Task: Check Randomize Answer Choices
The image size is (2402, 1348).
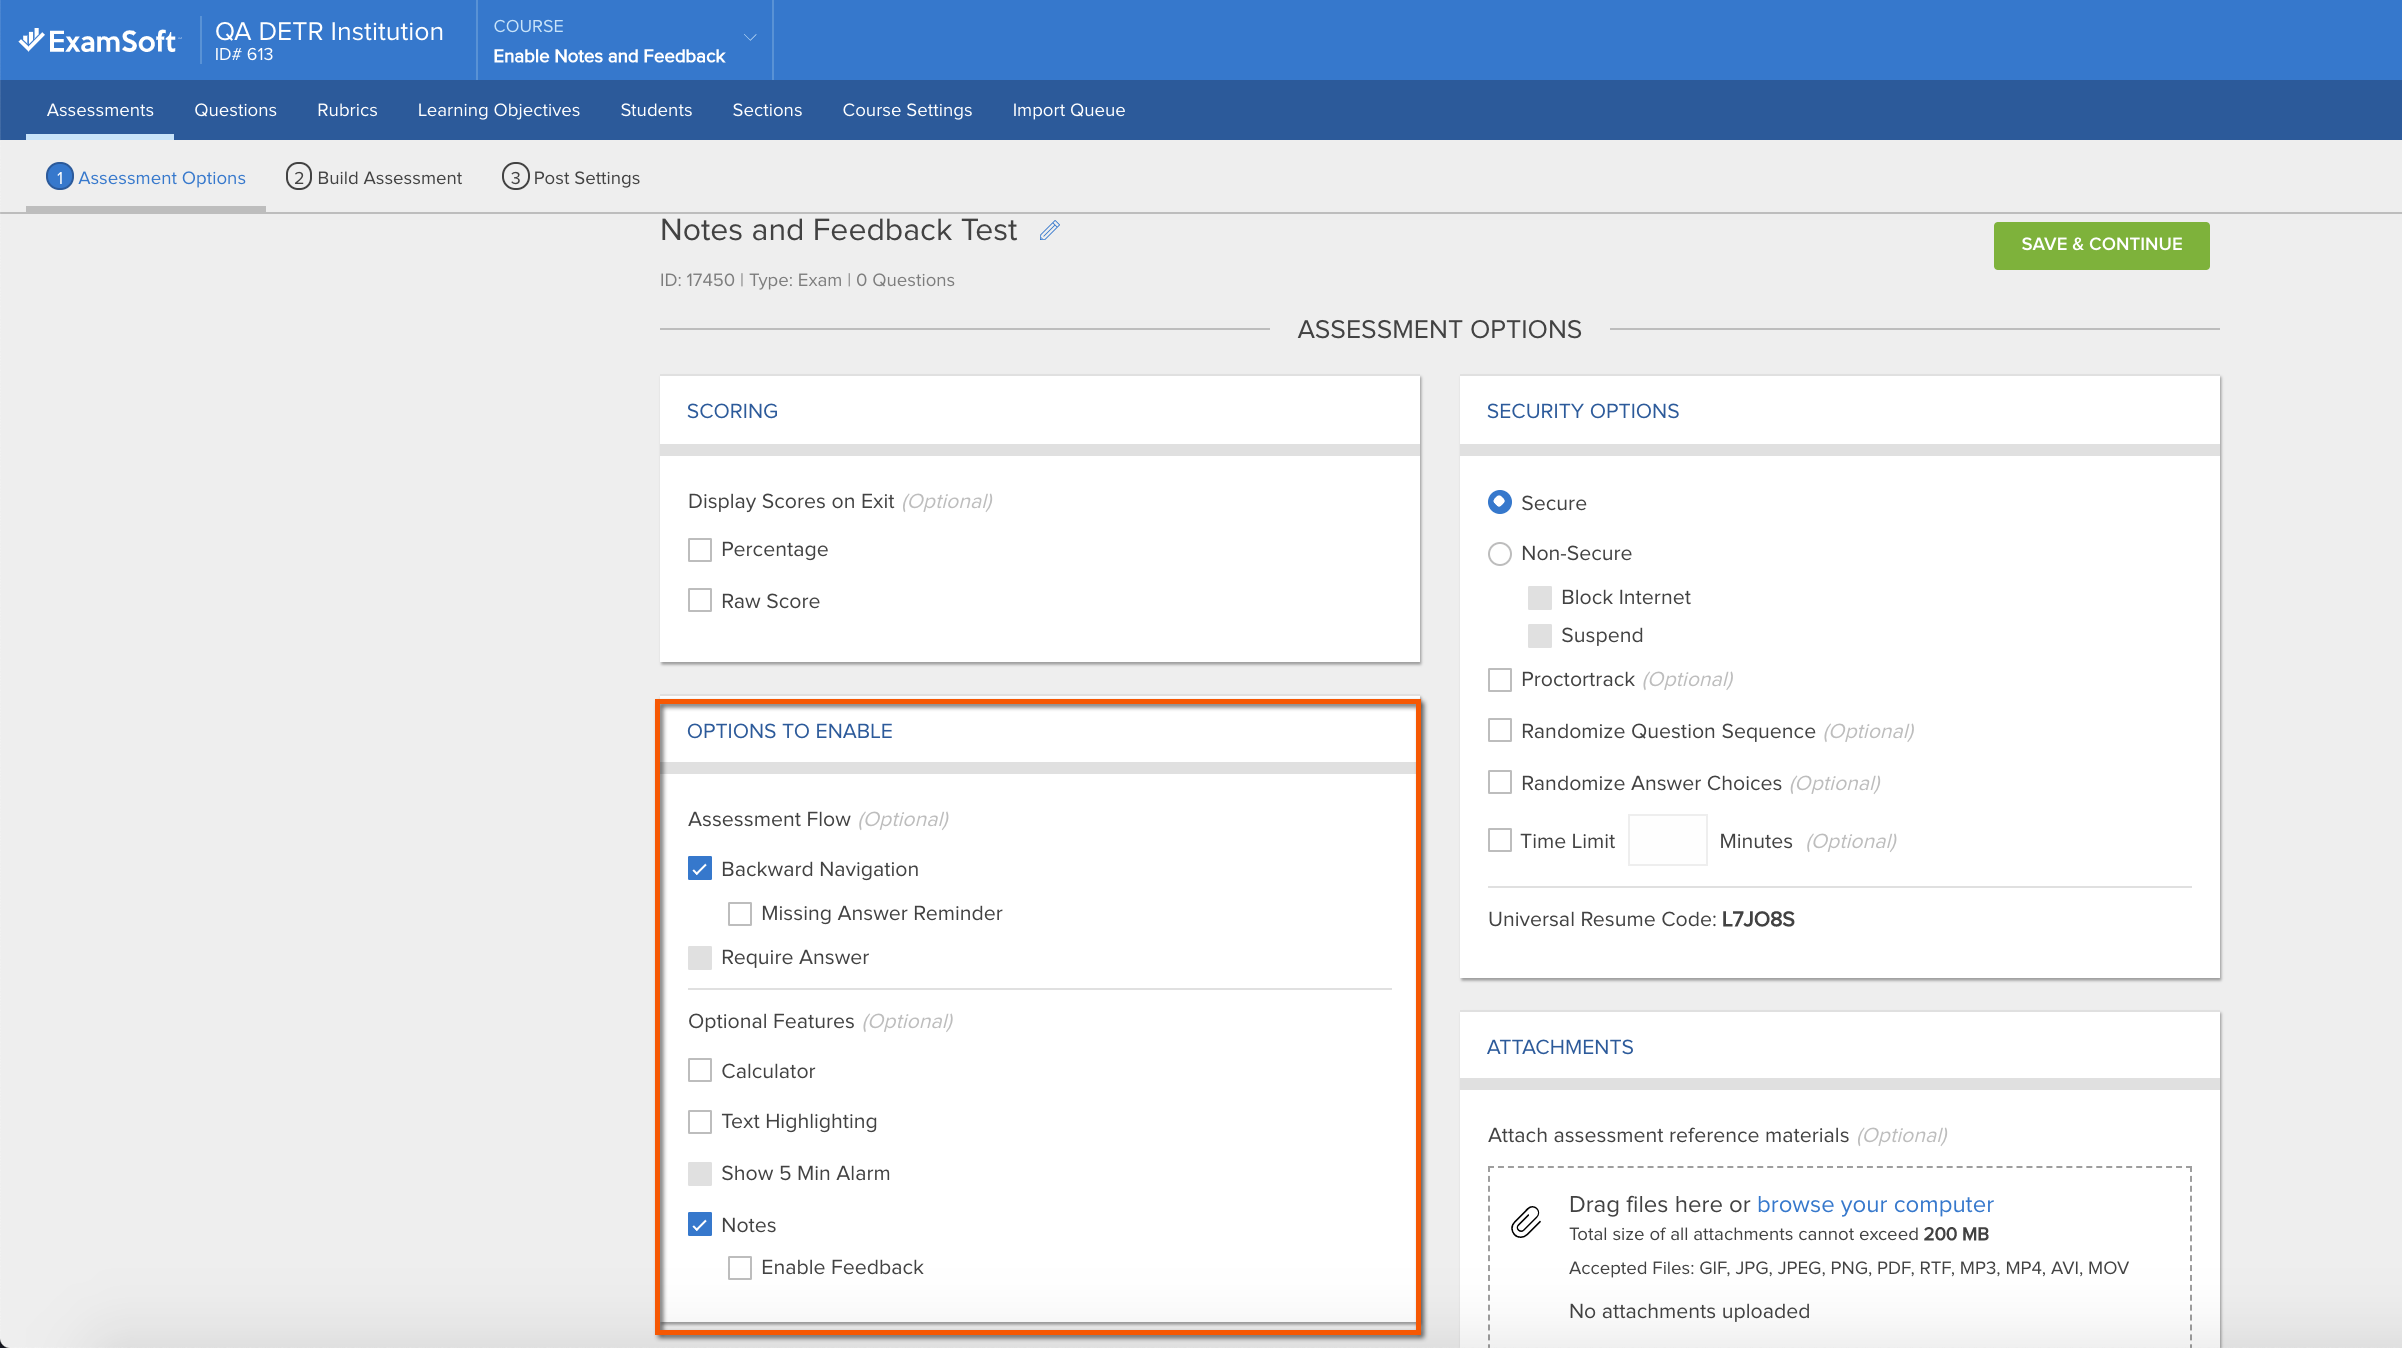Action: pos(1500,782)
